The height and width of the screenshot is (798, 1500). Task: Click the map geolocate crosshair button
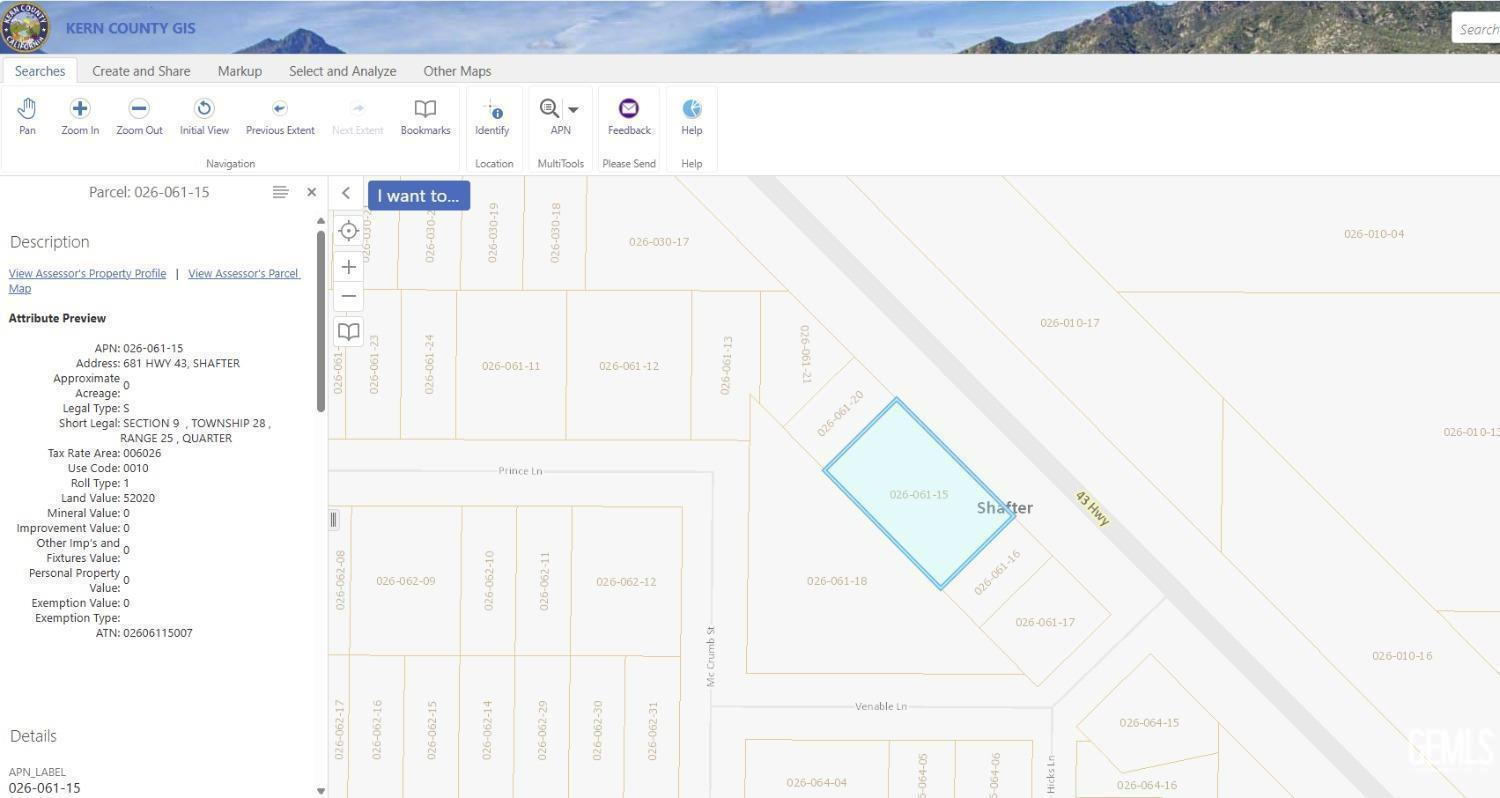point(348,231)
